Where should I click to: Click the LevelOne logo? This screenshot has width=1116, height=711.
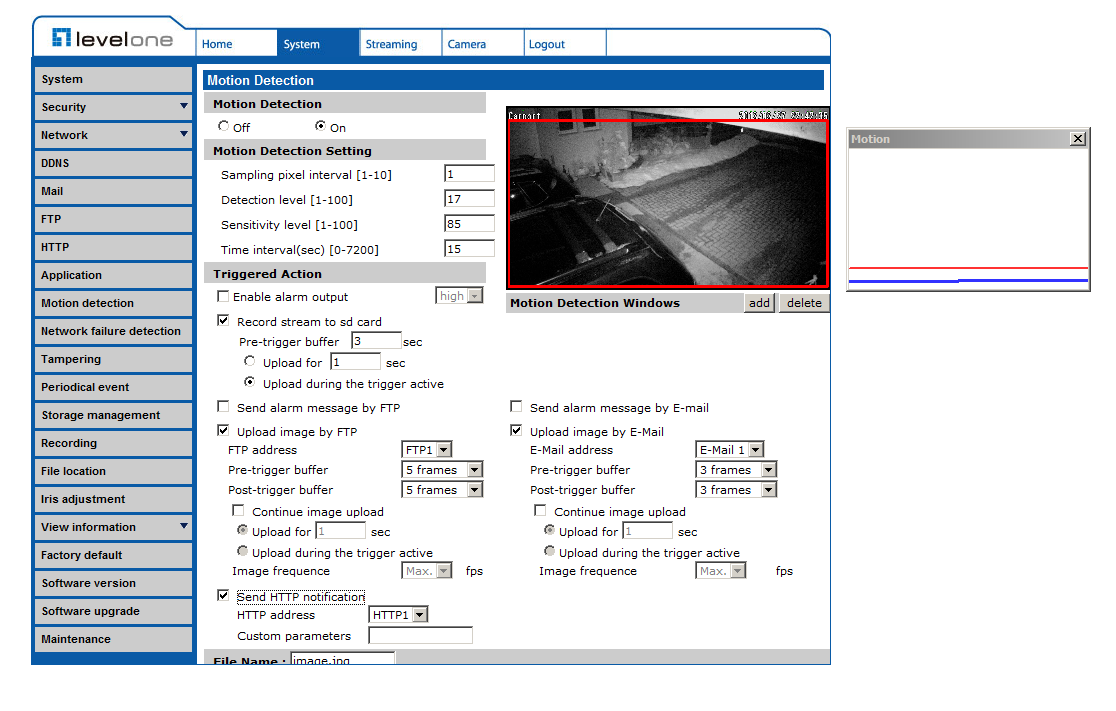pos(112,38)
